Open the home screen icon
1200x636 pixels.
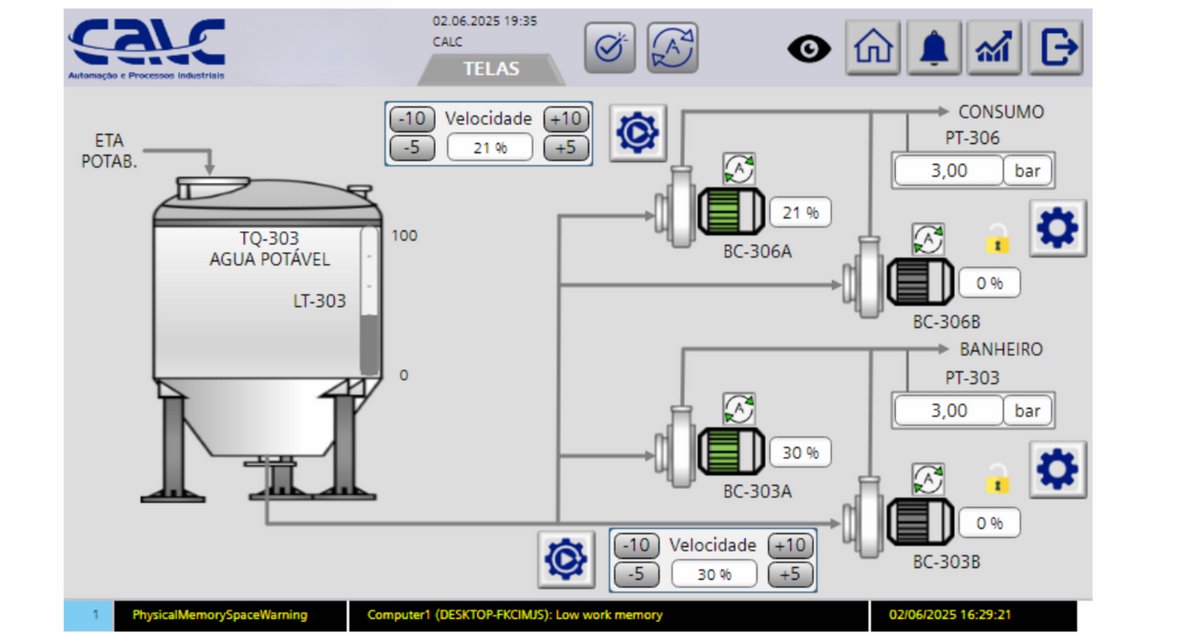873,48
